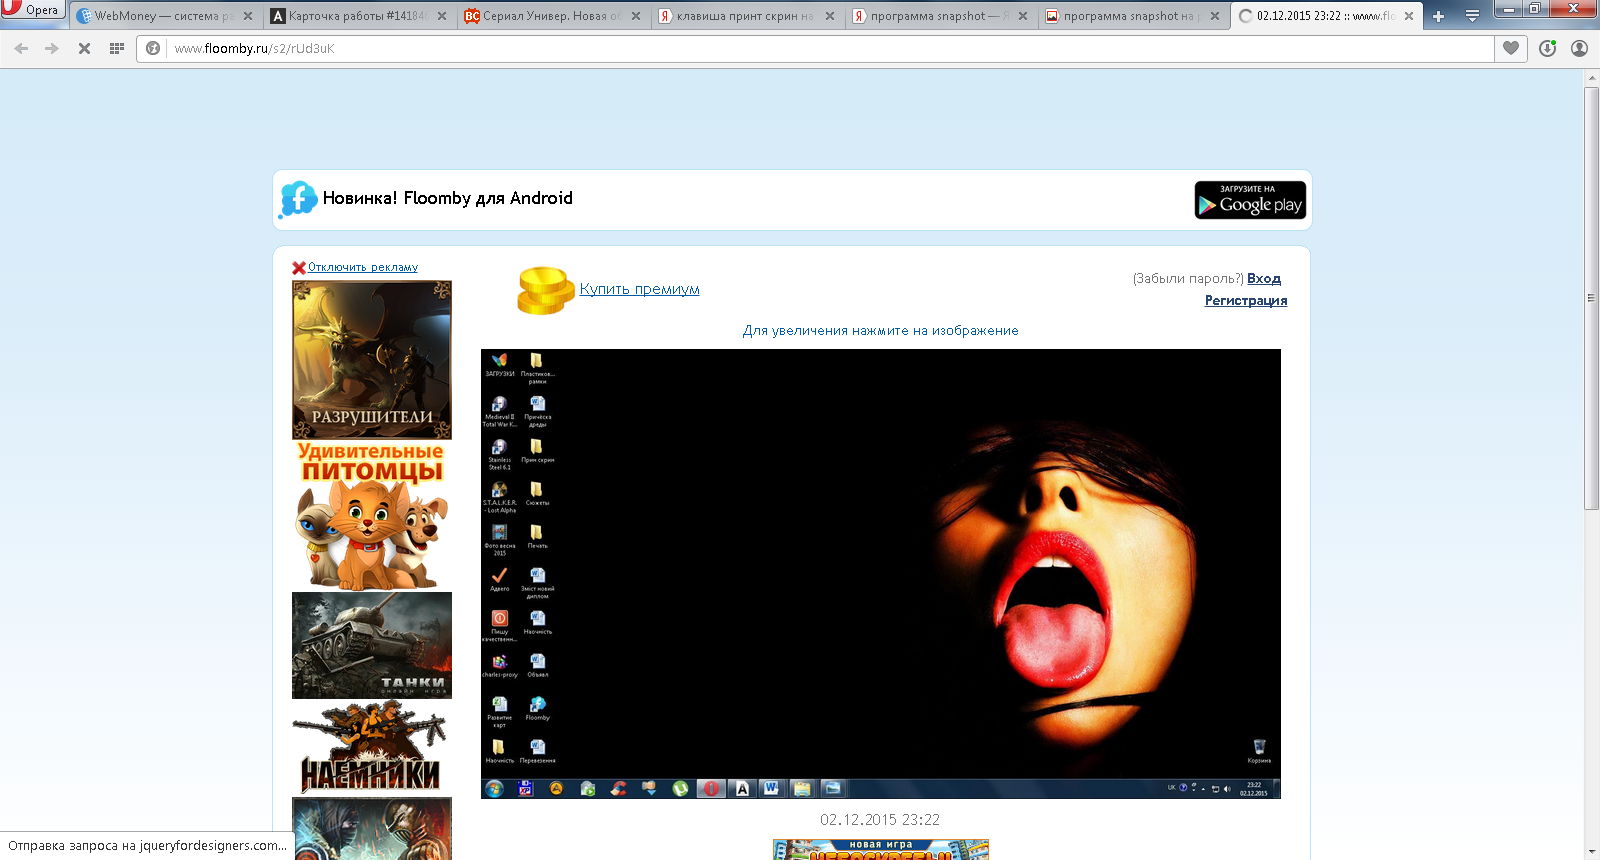
Task: Enlarge the desktop screenshot image
Action: point(880,573)
